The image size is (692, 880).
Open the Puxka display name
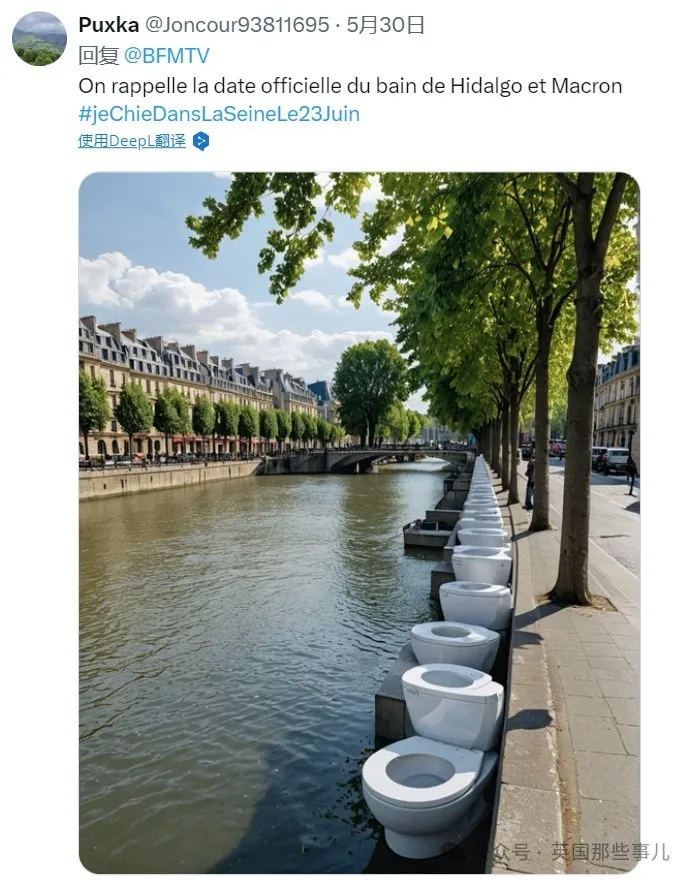pyautogui.click(x=108, y=25)
